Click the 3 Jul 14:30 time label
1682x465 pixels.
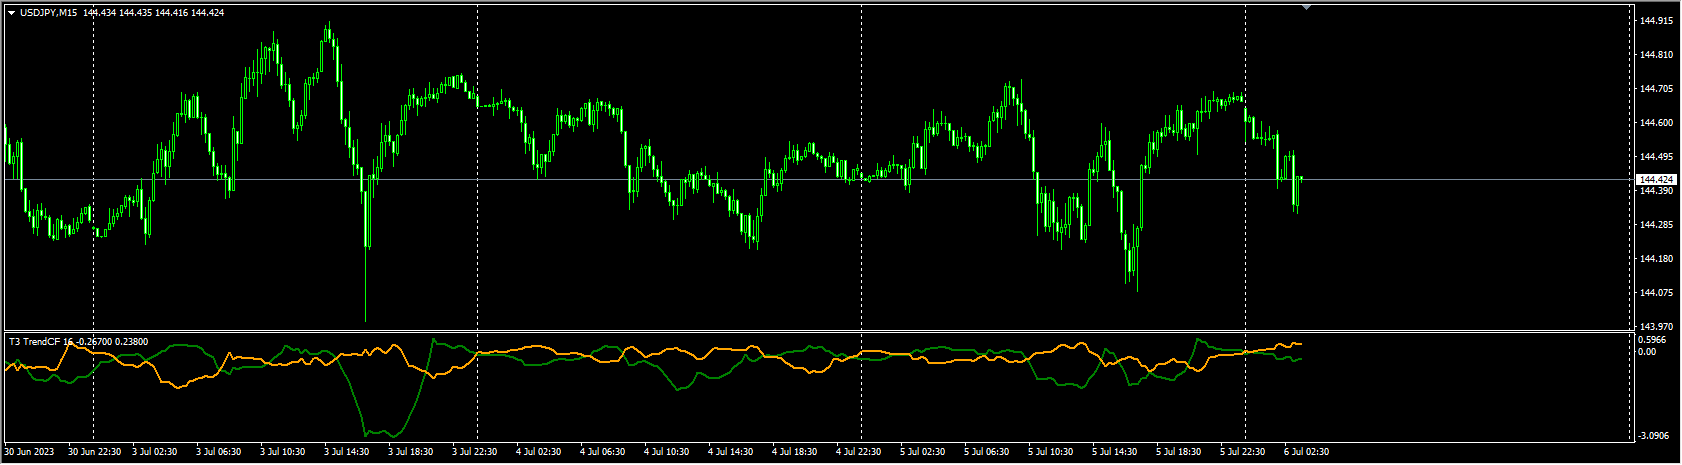(x=347, y=452)
